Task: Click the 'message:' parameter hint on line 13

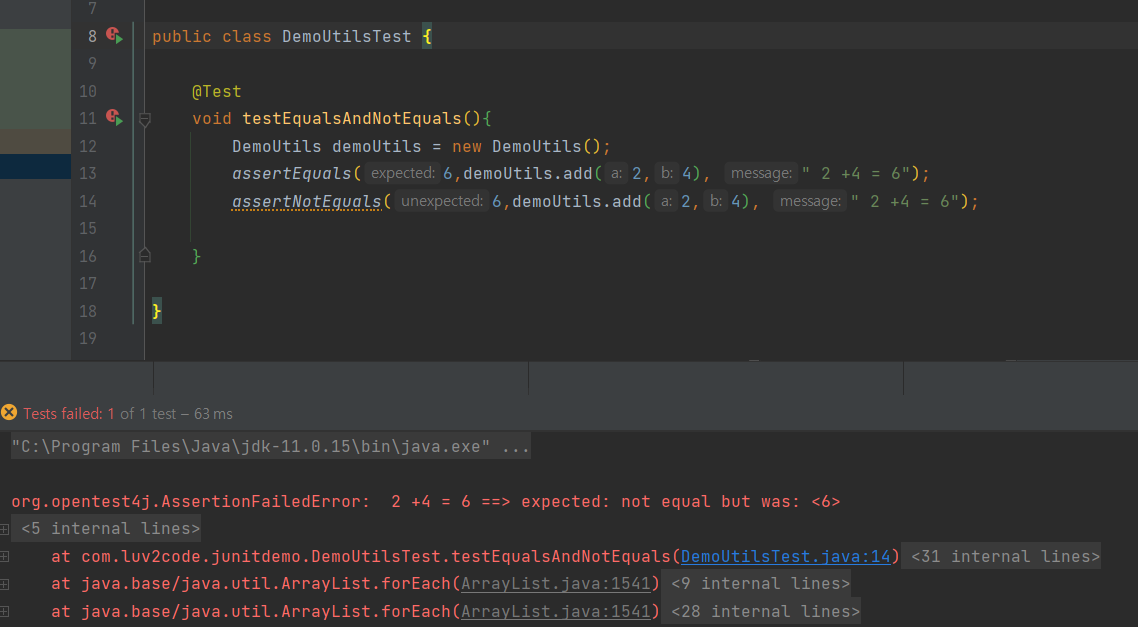Action: tap(761, 173)
